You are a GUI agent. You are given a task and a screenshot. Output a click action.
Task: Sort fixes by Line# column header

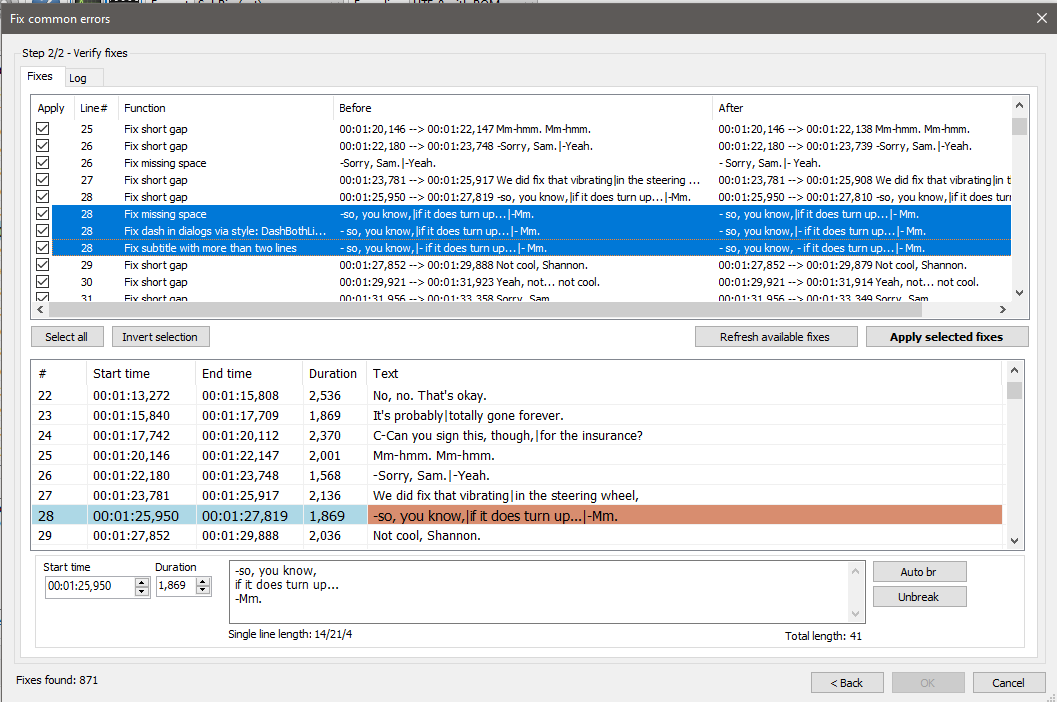(94, 108)
